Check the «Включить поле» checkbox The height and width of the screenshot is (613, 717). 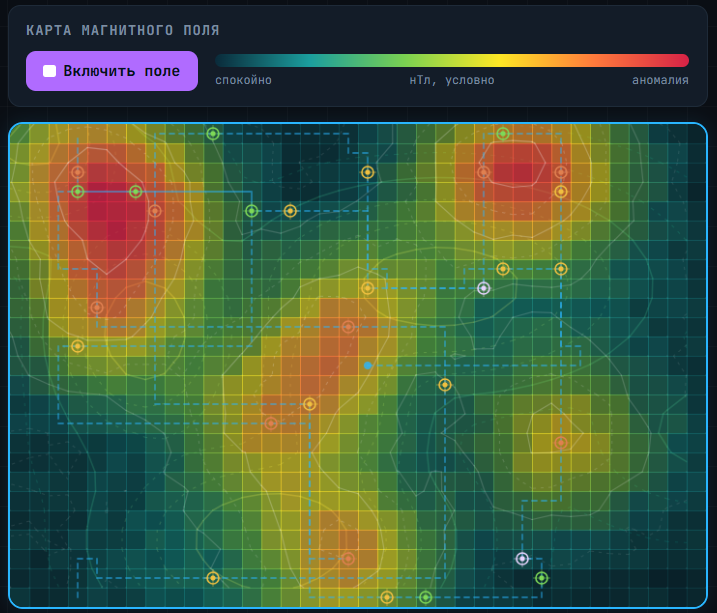[x=49, y=71]
